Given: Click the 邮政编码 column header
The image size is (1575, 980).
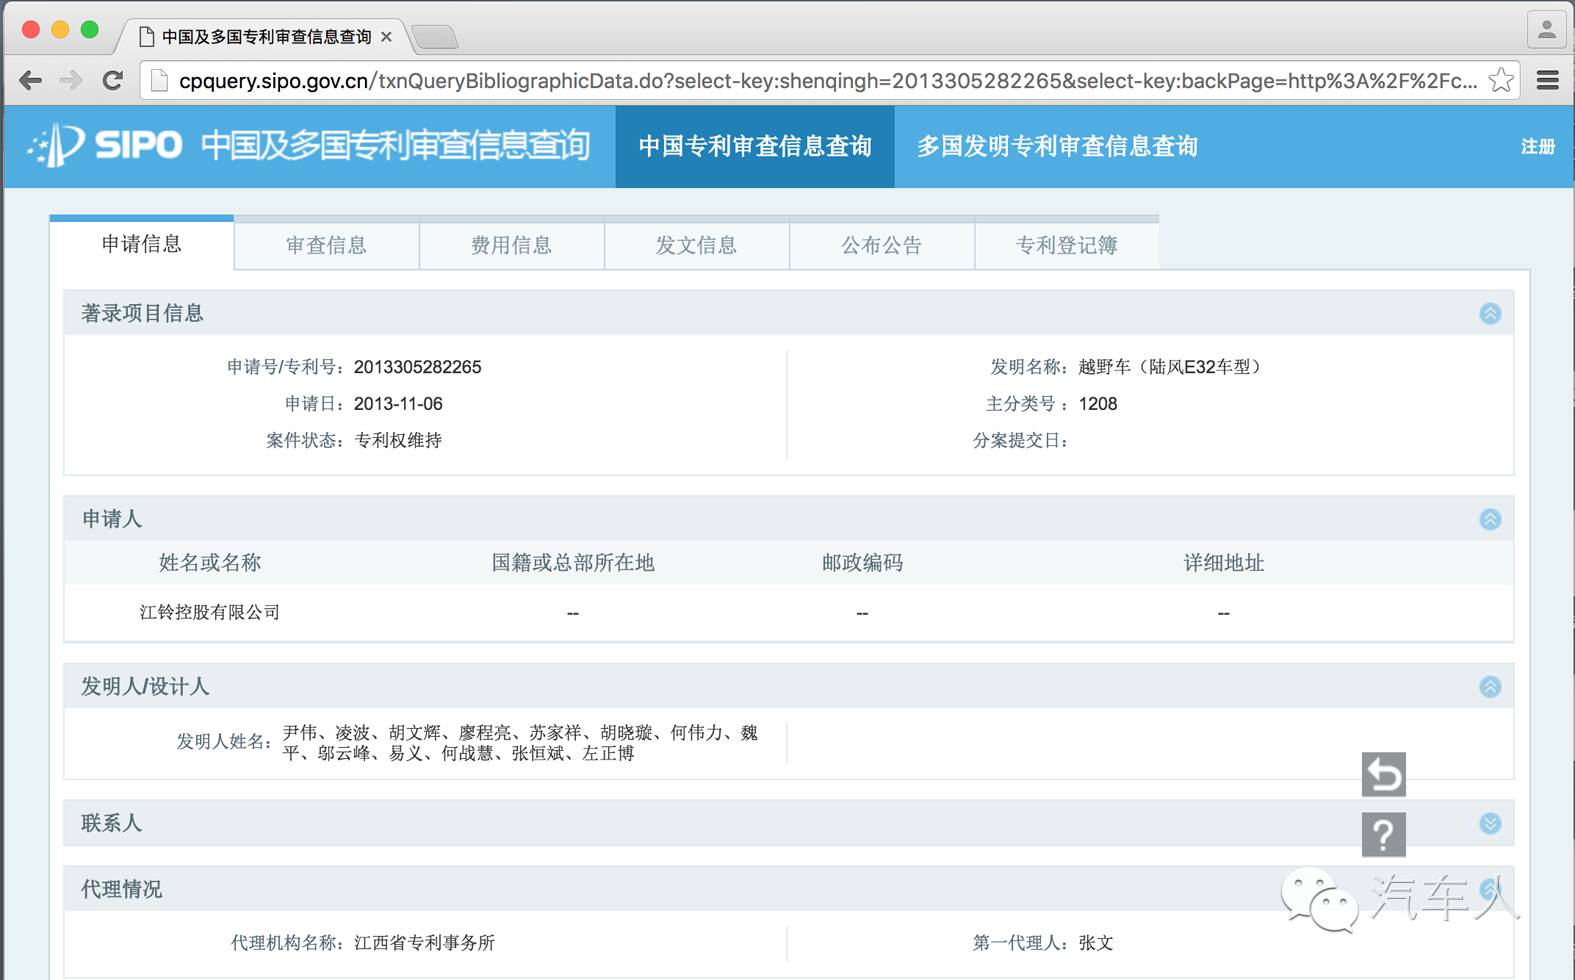Looking at the screenshot, I should [862, 563].
